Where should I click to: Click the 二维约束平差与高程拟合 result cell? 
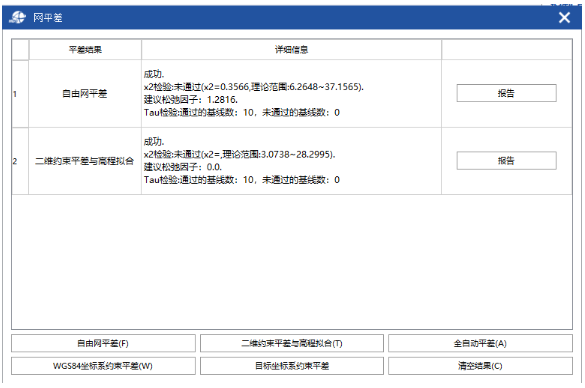pyautogui.click(x=85, y=161)
